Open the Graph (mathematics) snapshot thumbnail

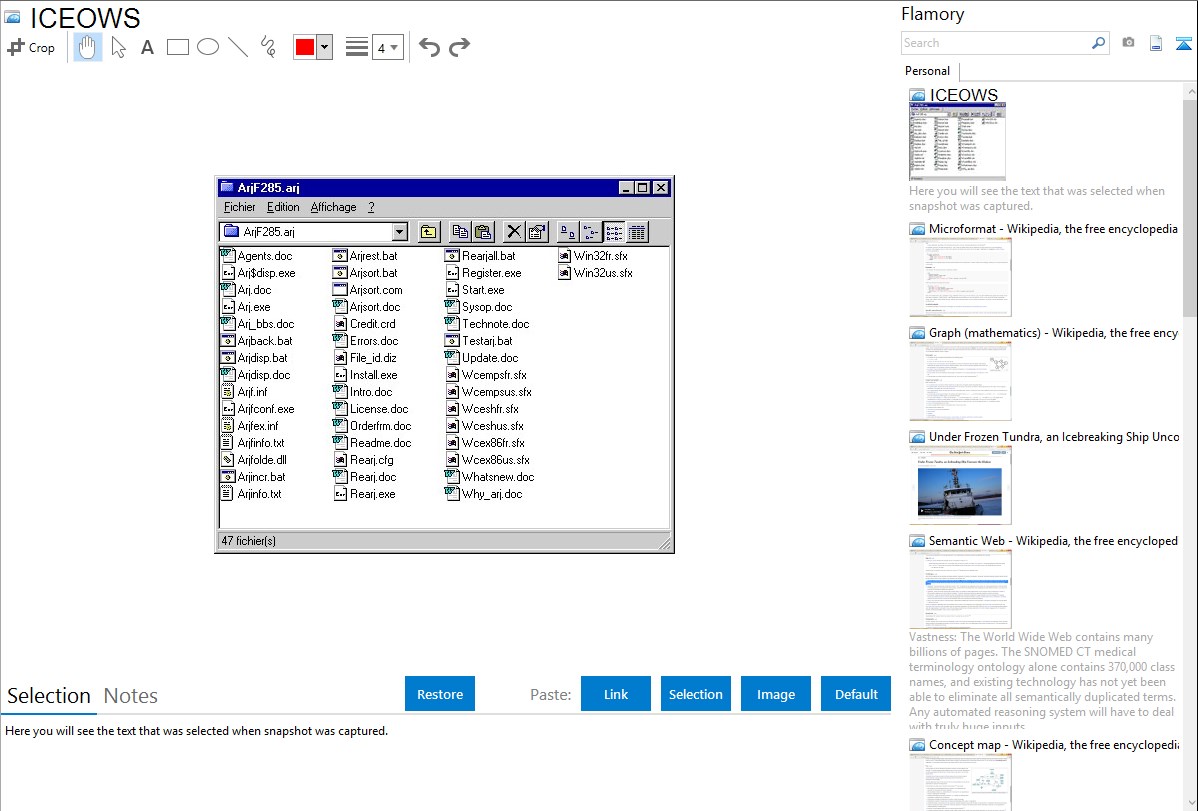coord(960,381)
